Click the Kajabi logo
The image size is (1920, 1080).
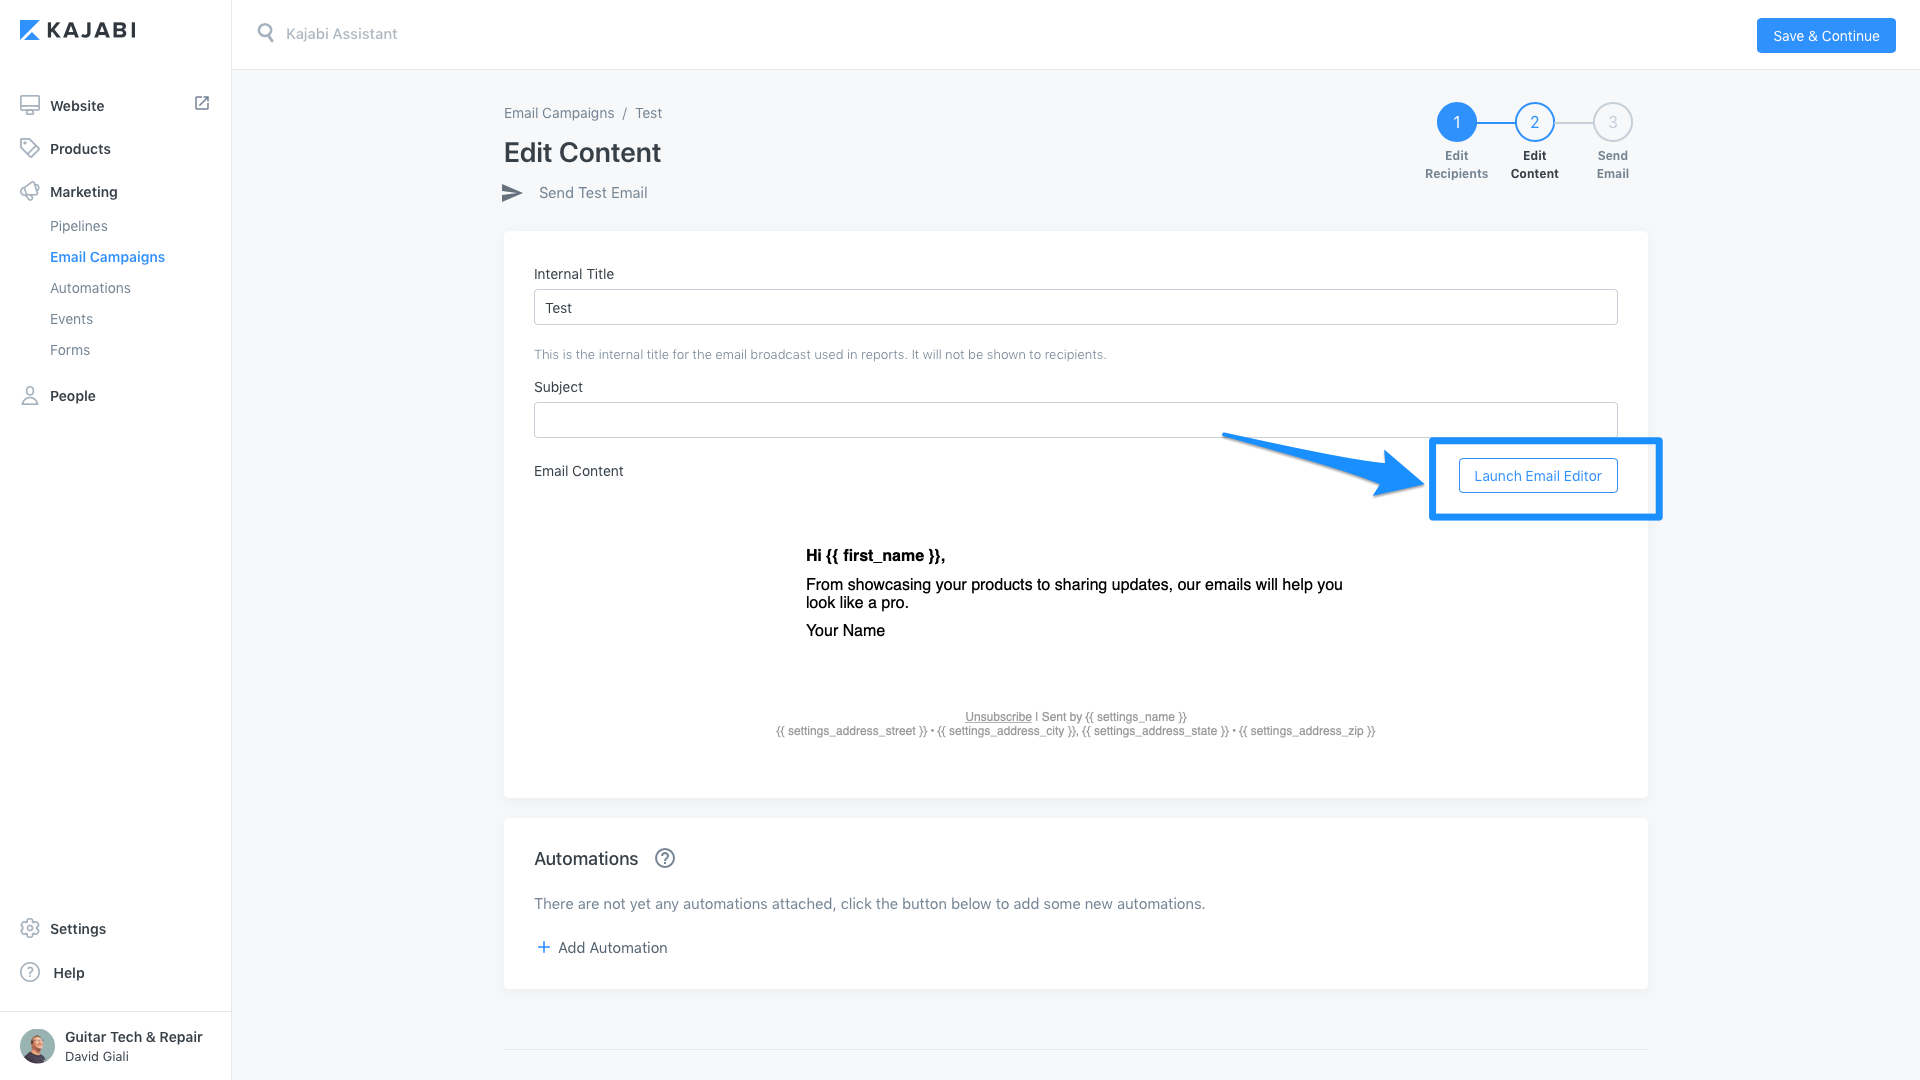click(78, 30)
